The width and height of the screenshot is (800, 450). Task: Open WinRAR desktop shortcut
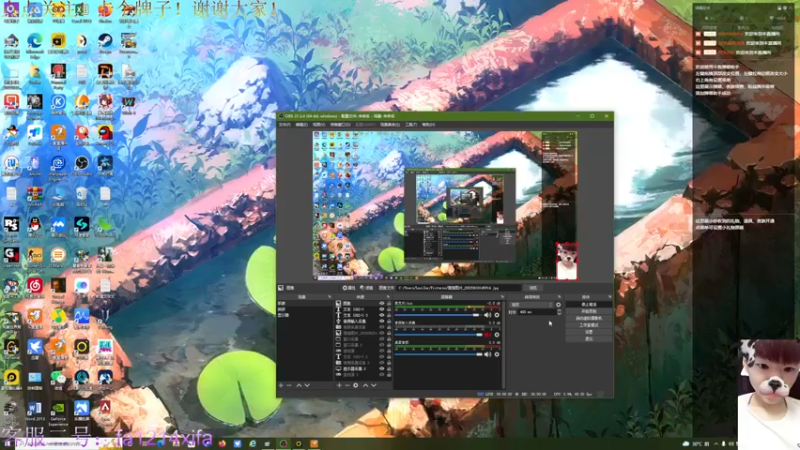point(35,196)
